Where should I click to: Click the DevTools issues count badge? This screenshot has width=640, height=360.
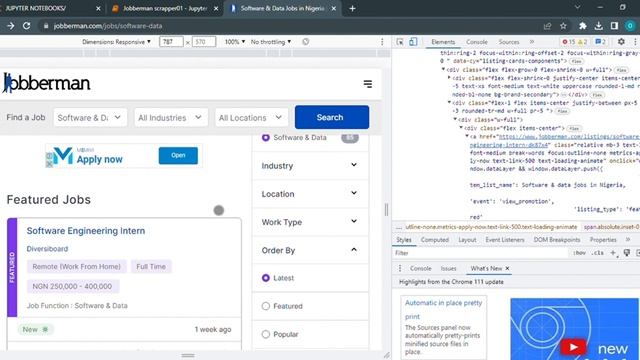[x=600, y=42]
